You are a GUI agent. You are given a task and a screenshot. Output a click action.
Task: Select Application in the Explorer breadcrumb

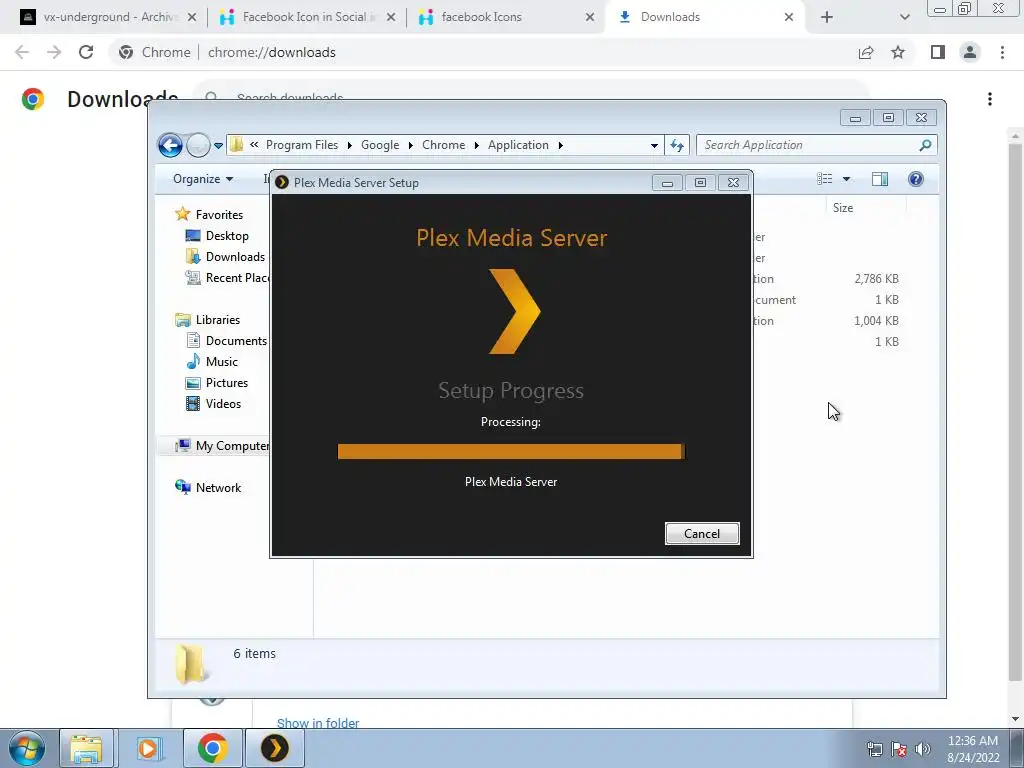[518, 145]
